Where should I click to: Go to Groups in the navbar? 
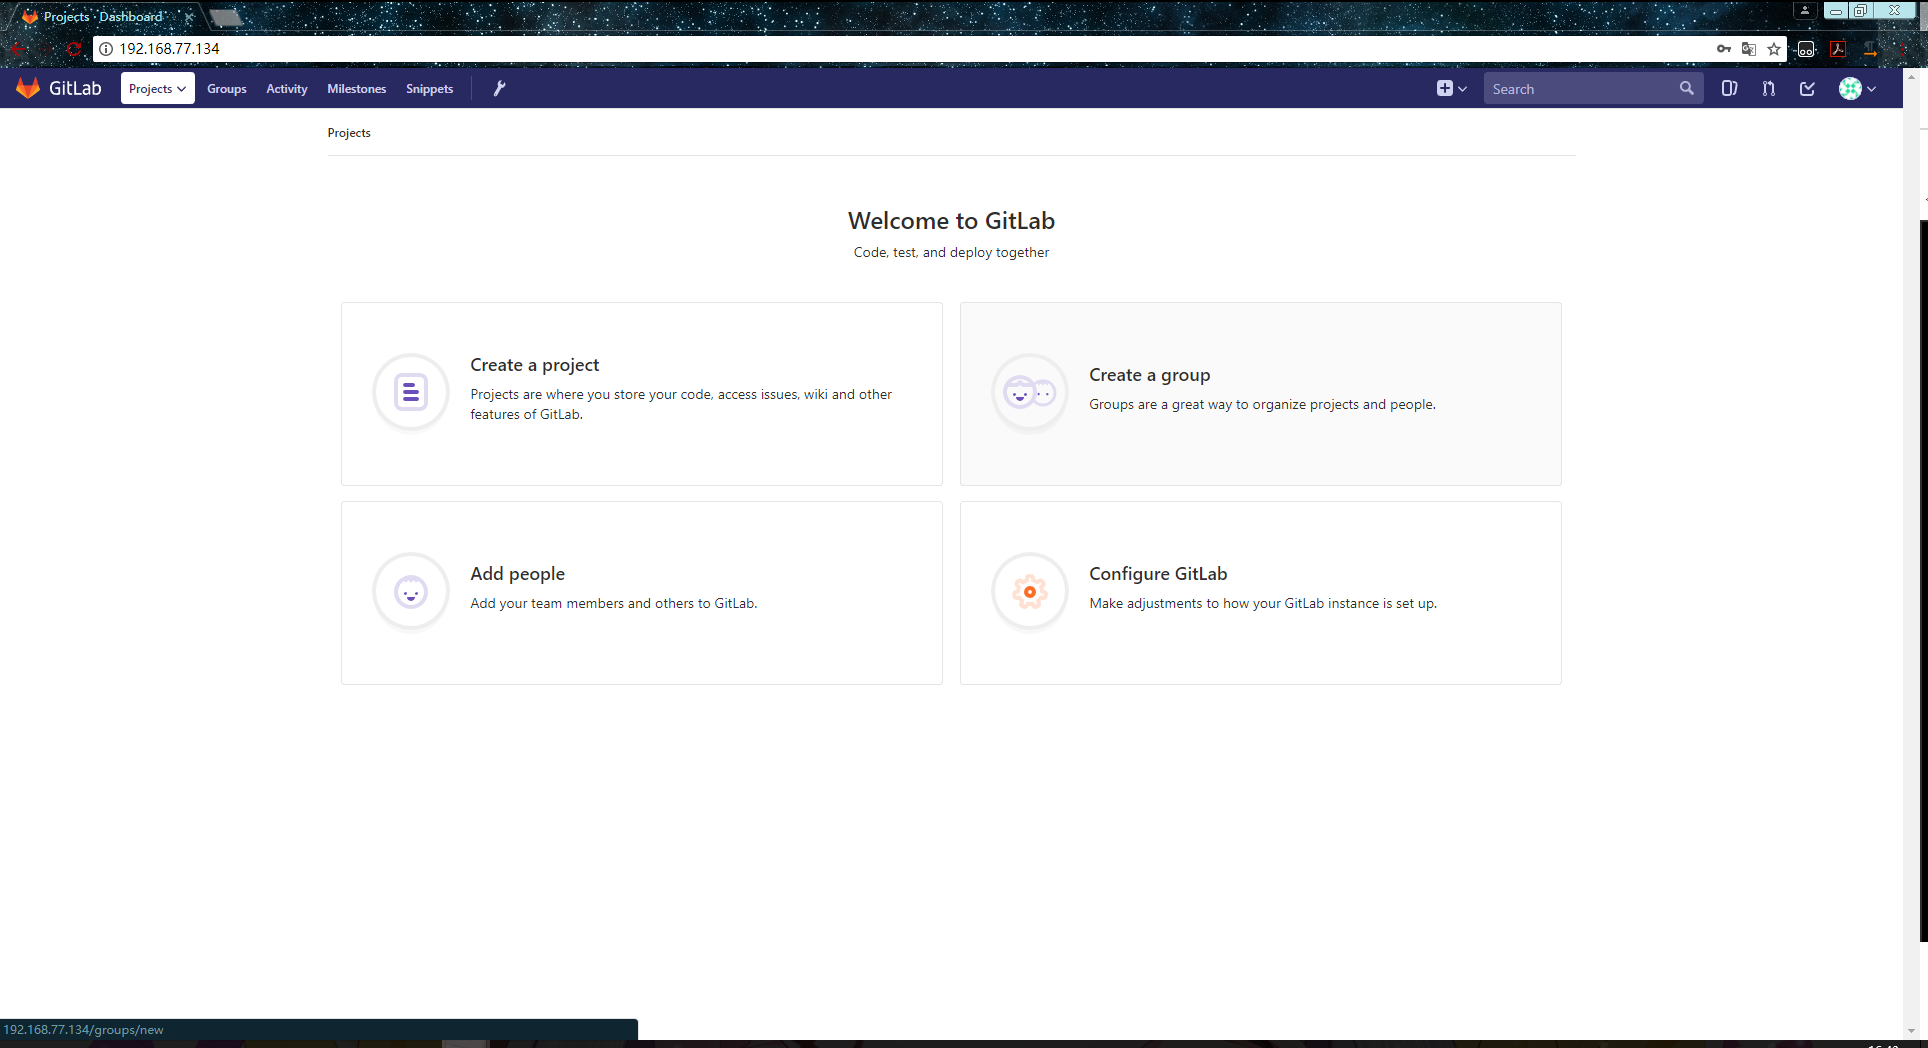pyautogui.click(x=227, y=88)
